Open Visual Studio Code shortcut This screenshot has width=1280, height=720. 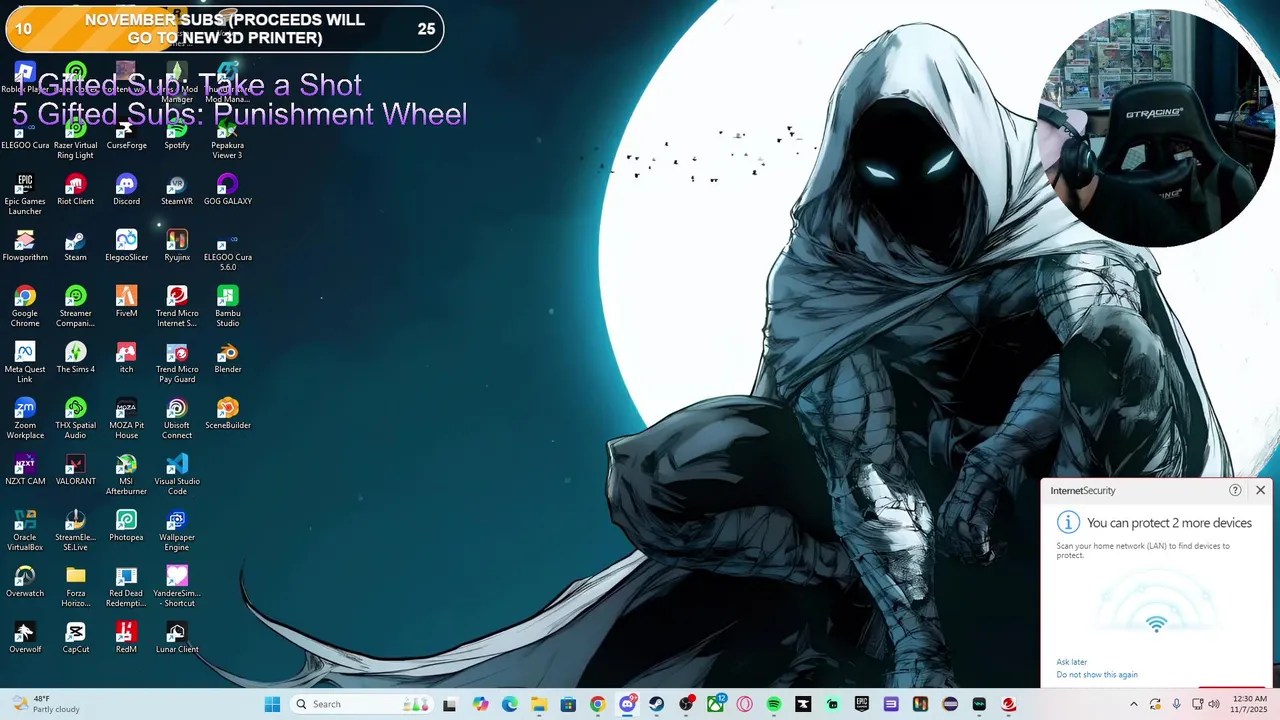click(177, 475)
